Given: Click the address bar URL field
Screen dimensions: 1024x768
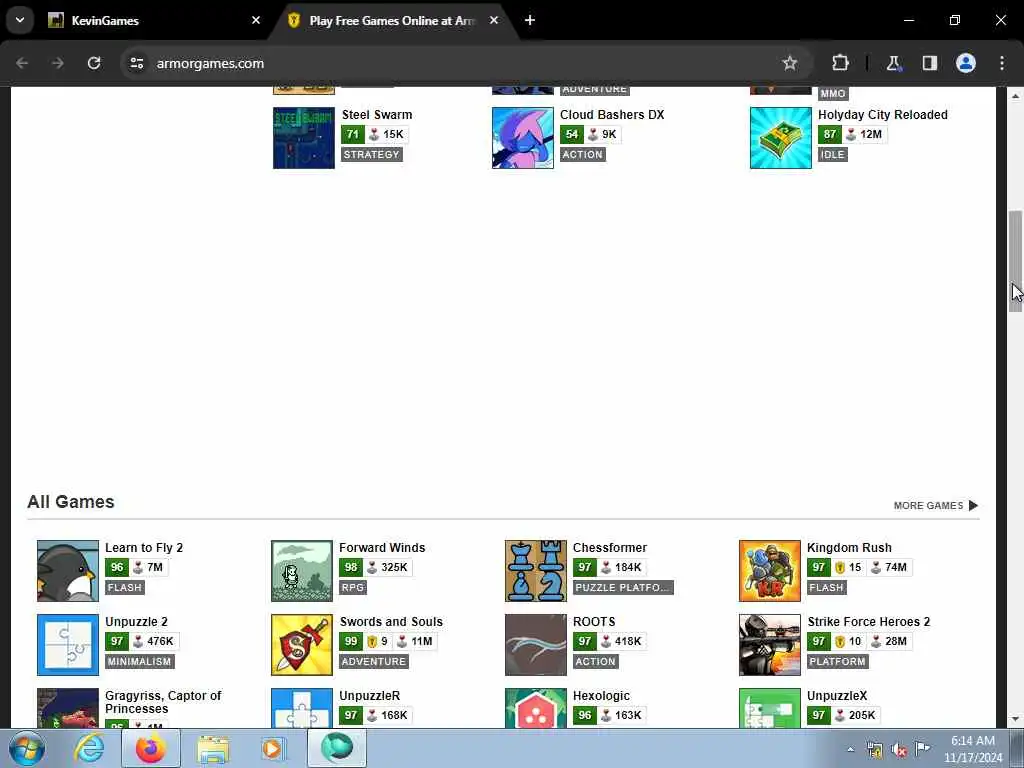Looking at the screenshot, I should tap(457, 63).
